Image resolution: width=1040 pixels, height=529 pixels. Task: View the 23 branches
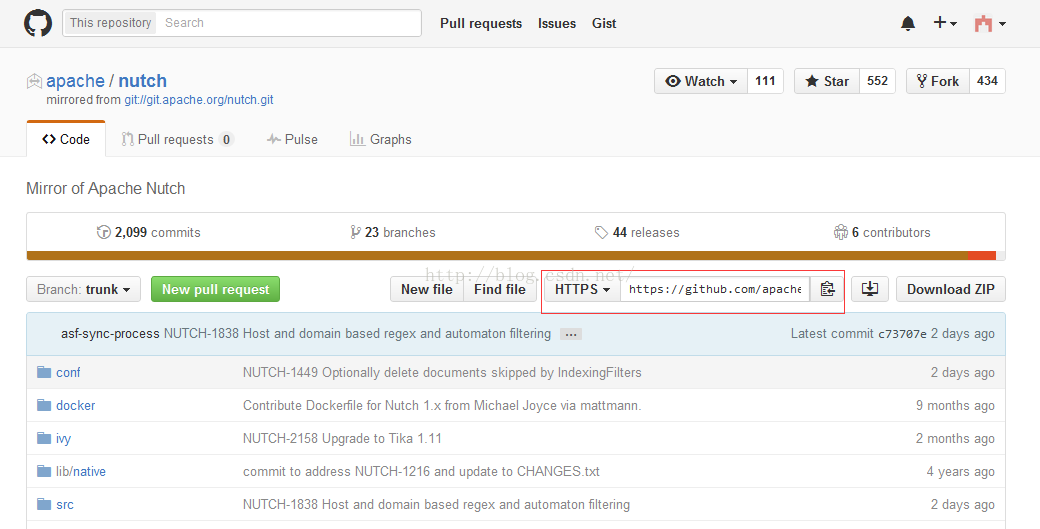[x=393, y=233]
